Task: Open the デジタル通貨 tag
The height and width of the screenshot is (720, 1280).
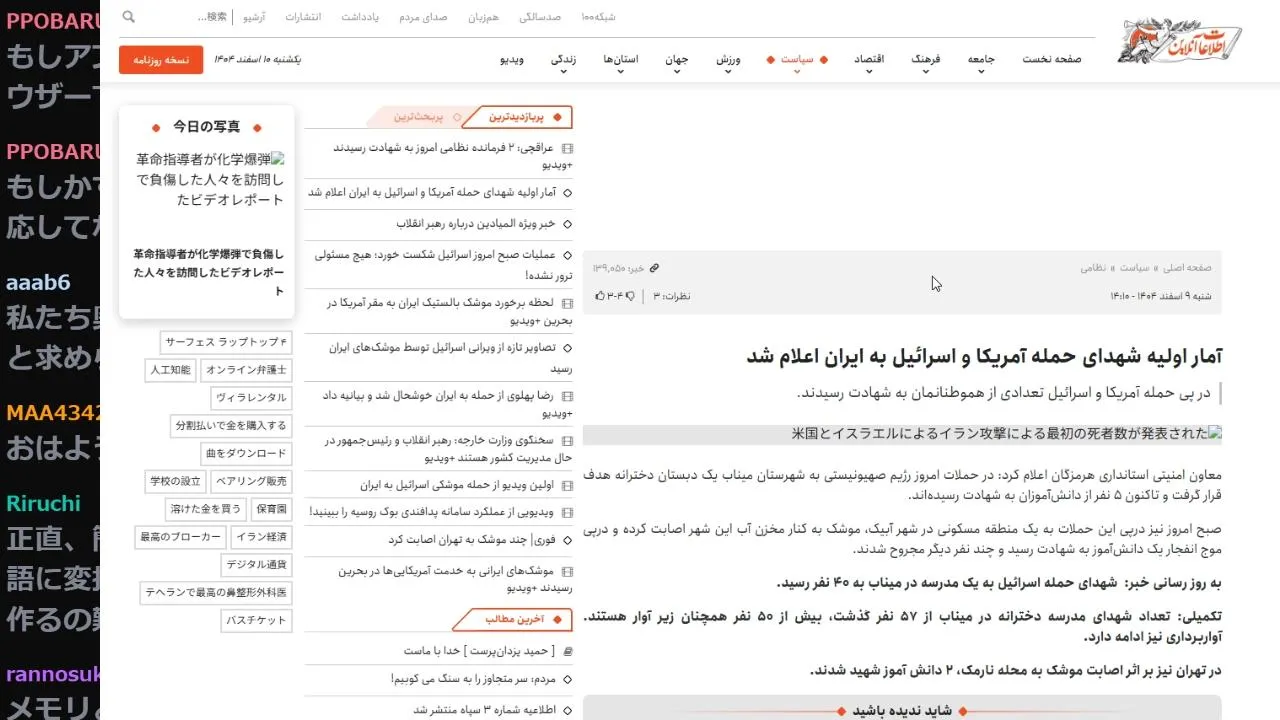Action: [x=257, y=564]
